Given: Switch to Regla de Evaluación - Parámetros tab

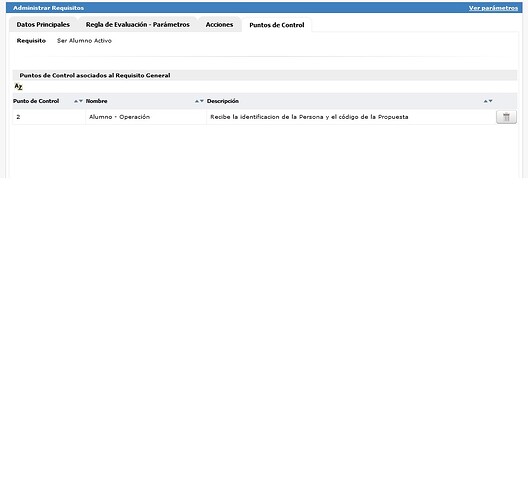Looking at the screenshot, I should [x=138, y=25].
